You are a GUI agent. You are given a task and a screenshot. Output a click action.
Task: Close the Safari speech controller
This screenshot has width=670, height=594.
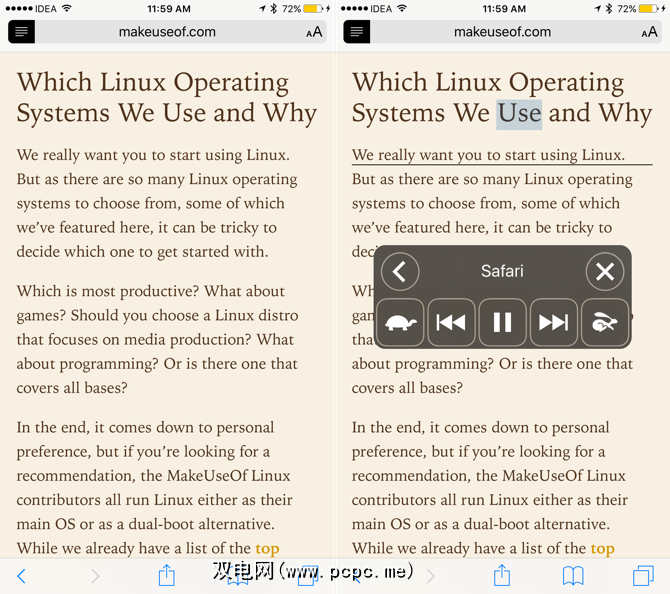pos(604,271)
